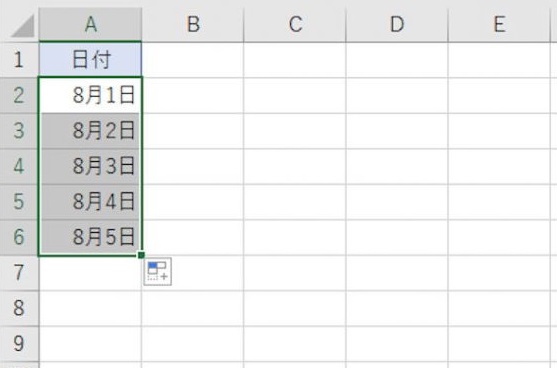Click the green fill handle square
This screenshot has height=368, width=557.
coord(141,255)
